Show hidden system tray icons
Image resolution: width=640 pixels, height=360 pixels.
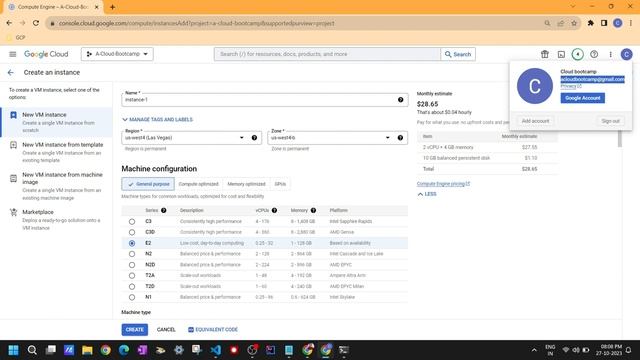[x=534, y=350]
